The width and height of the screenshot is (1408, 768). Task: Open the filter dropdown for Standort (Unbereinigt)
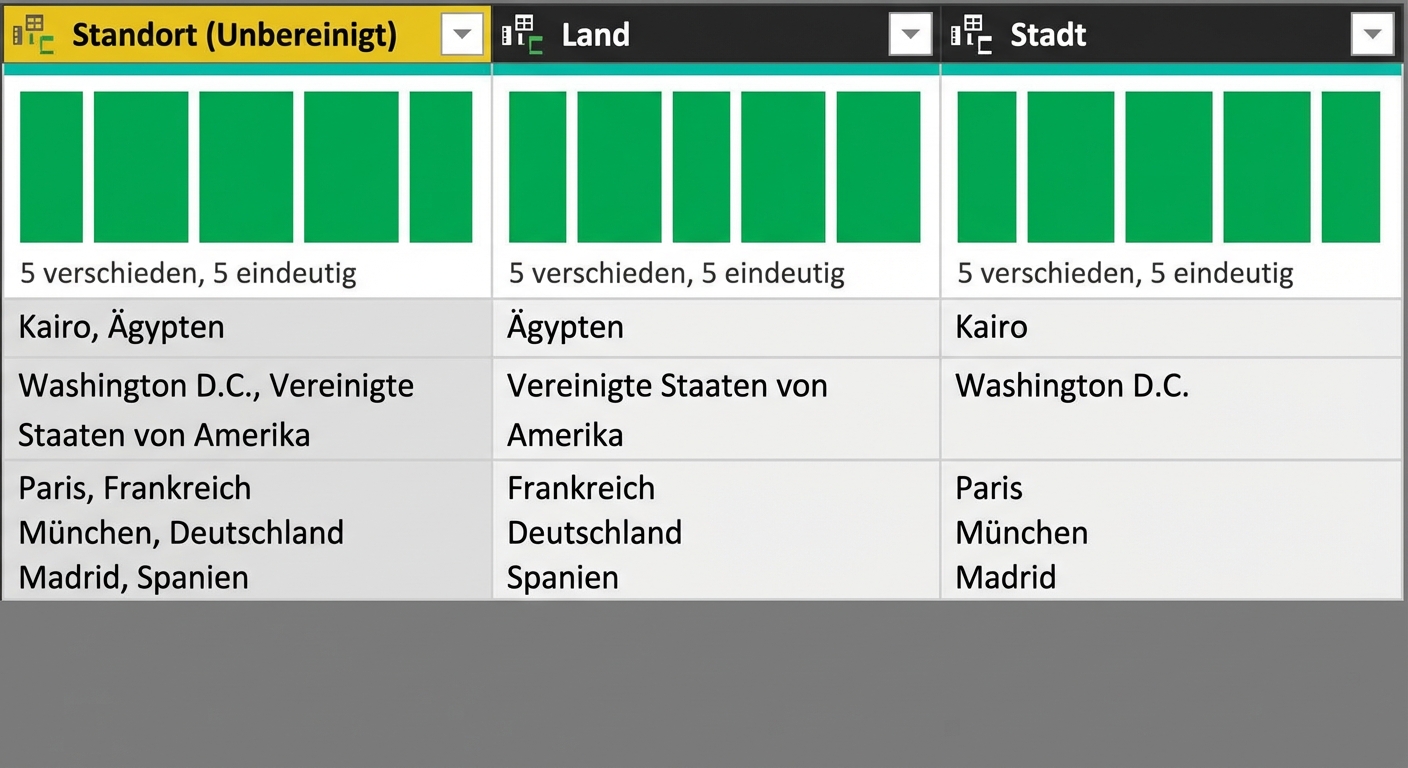tap(462, 33)
